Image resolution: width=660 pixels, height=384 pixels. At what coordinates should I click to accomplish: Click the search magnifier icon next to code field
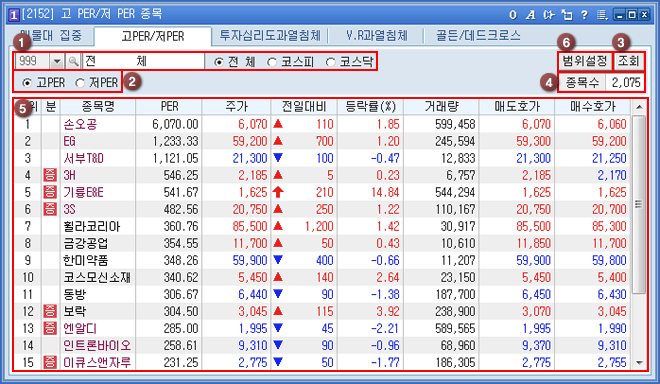(73, 61)
